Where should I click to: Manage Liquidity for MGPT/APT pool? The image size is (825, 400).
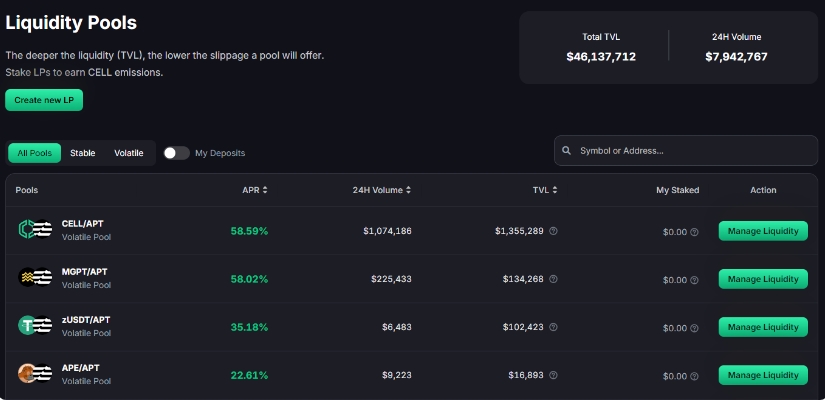click(x=763, y=279)
